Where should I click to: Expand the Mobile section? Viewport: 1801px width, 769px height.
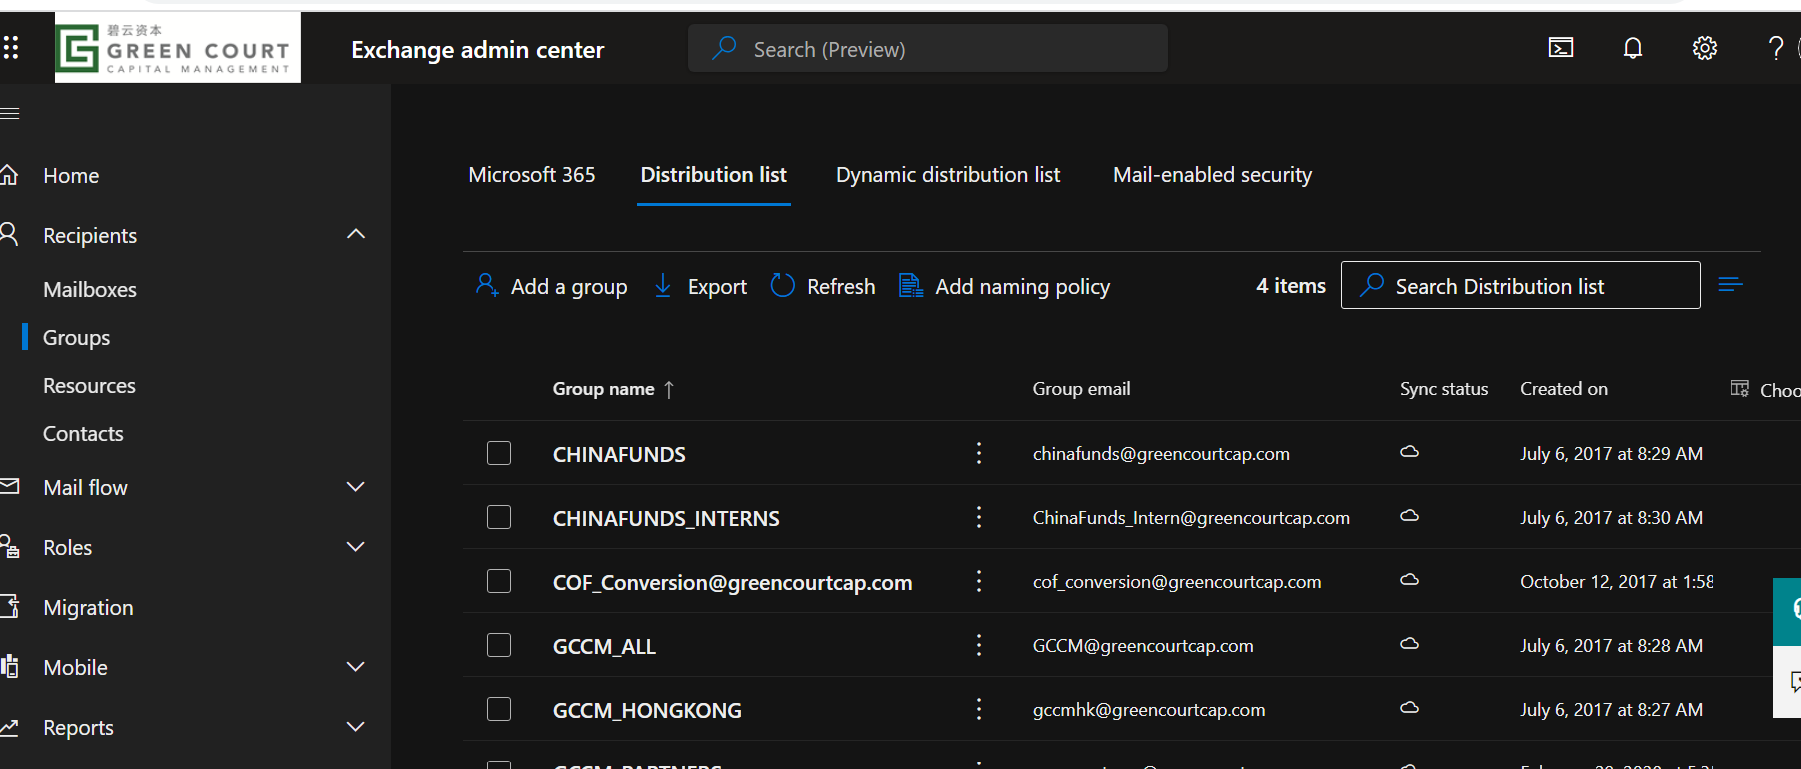point(355,667)
